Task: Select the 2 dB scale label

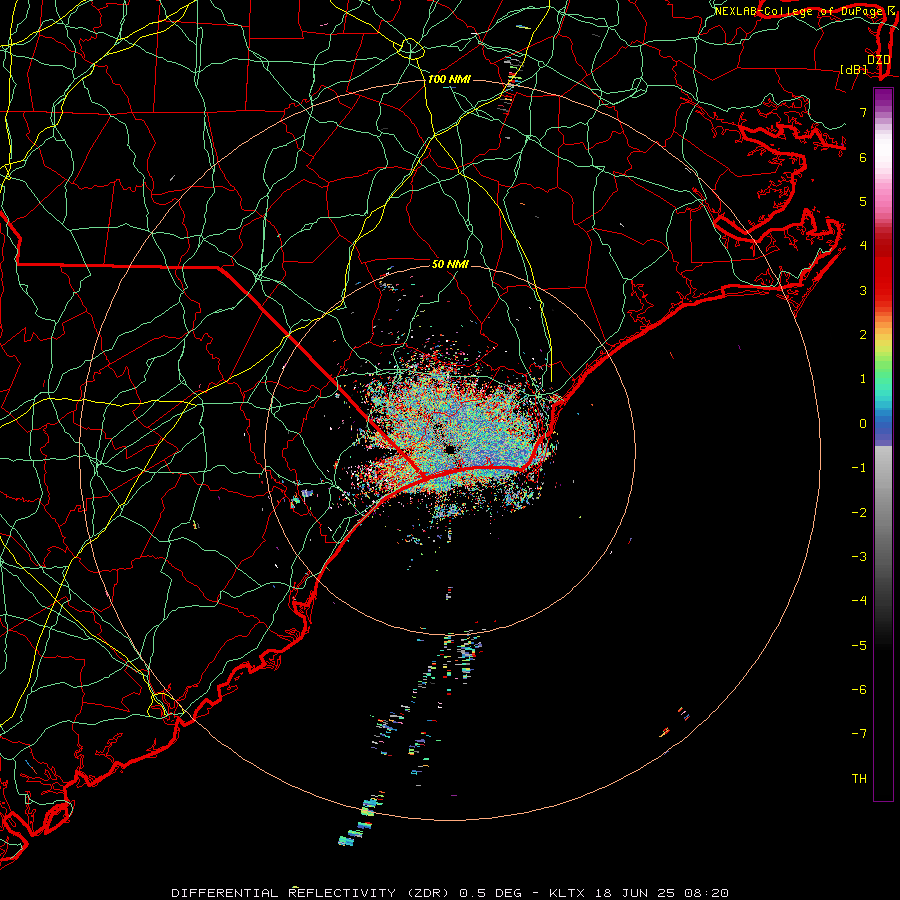Action: coord(863,335)
